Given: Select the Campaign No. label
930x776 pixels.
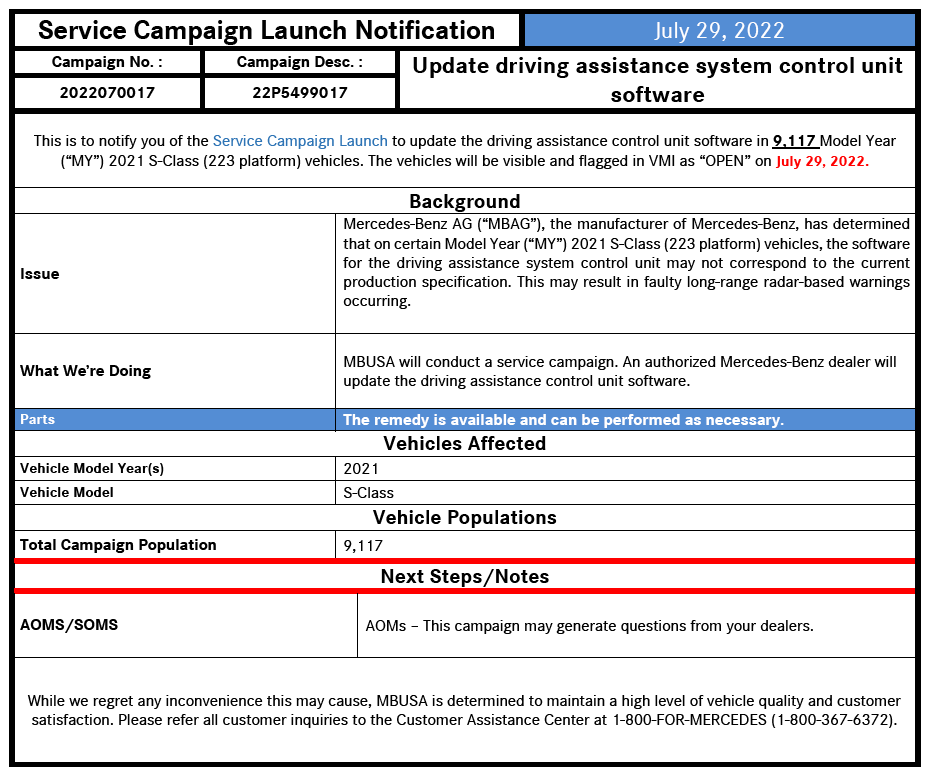Looking at the screenshot, I should pyautogui.click(x=107, y=62).
